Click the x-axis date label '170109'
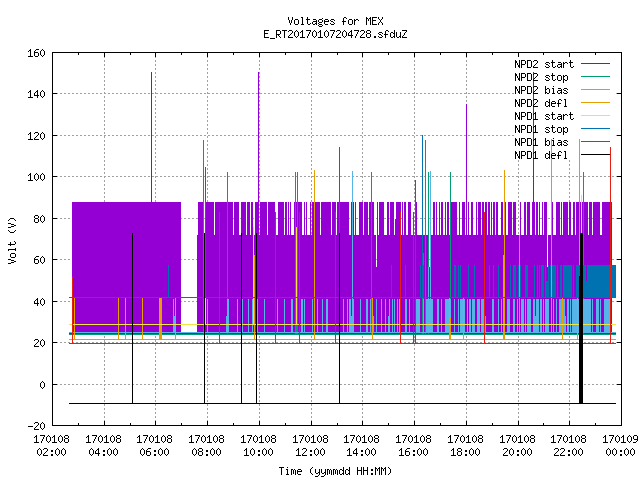 point(620,439)
